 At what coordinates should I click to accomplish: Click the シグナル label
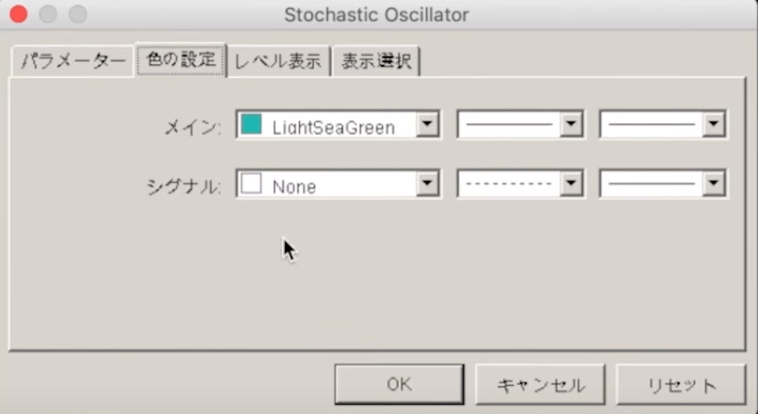tap(184, 187)
